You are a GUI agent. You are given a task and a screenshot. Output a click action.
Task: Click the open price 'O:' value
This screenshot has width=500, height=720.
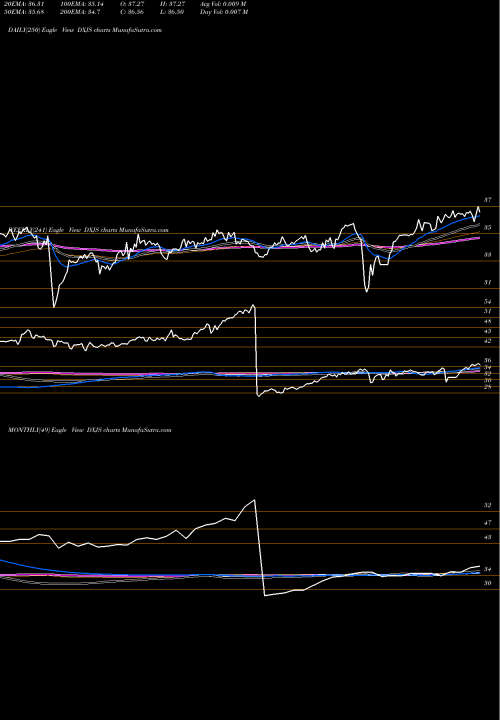(x=131, y=4)
